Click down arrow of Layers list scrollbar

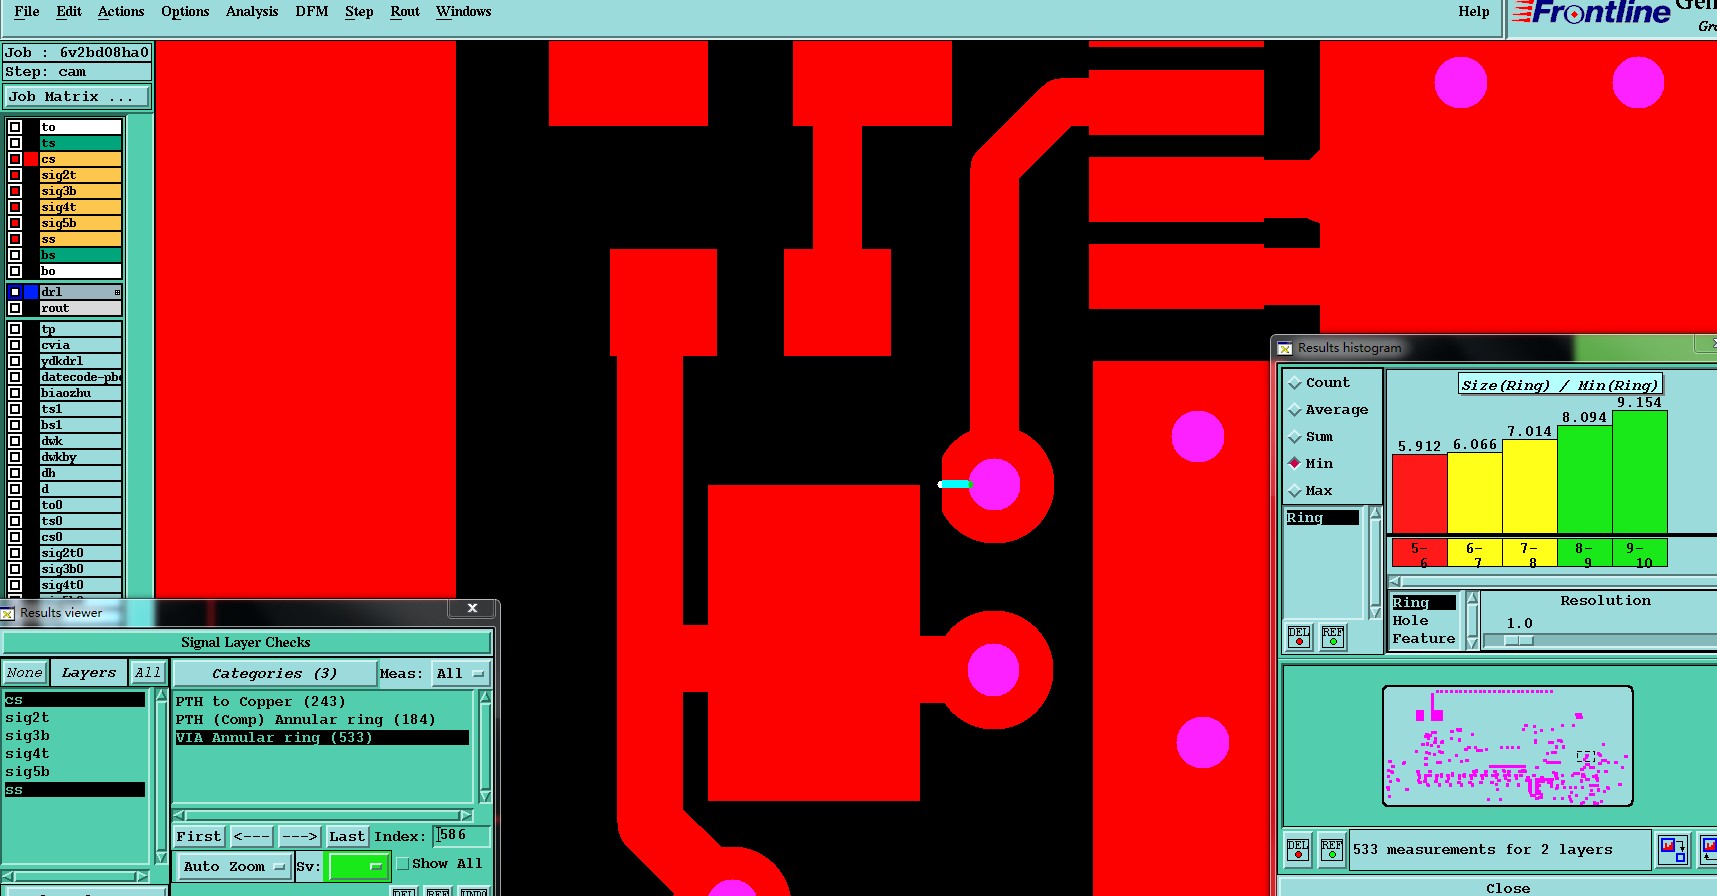[x=161, y=857]
